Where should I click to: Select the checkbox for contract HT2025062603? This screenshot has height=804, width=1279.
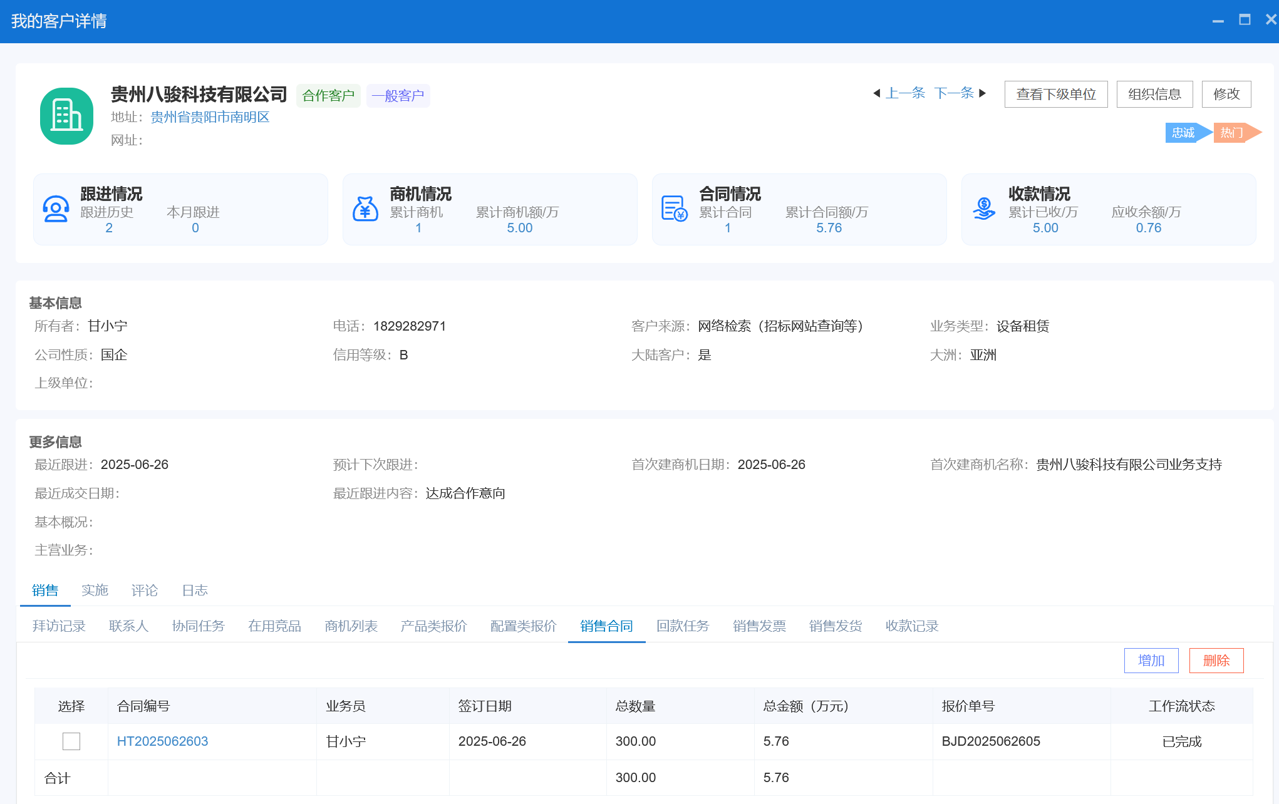pyautogui.click(x=70, y=741)
